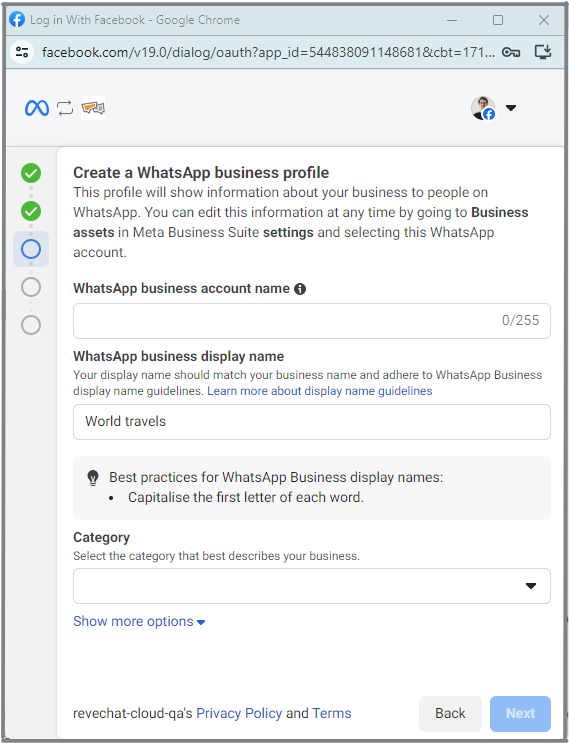Image resolution: width=569 pixels, height=743 pixels.
Task: Select the second completed step checkmark
Action: pyautogui.click(x=31, y=211)
